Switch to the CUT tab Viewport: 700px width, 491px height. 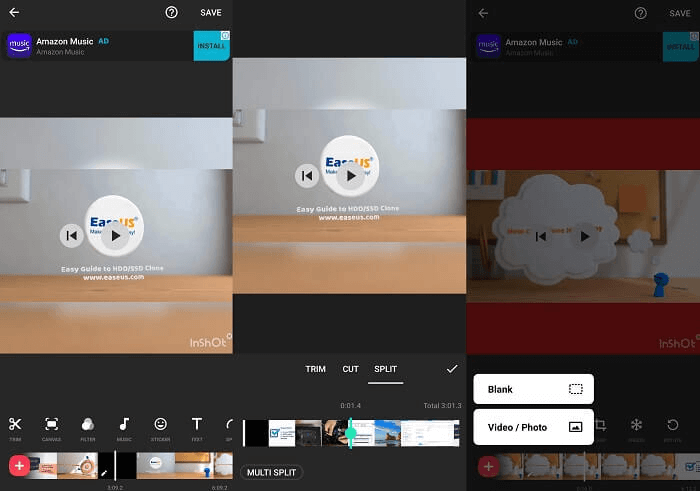coord(350,369)
